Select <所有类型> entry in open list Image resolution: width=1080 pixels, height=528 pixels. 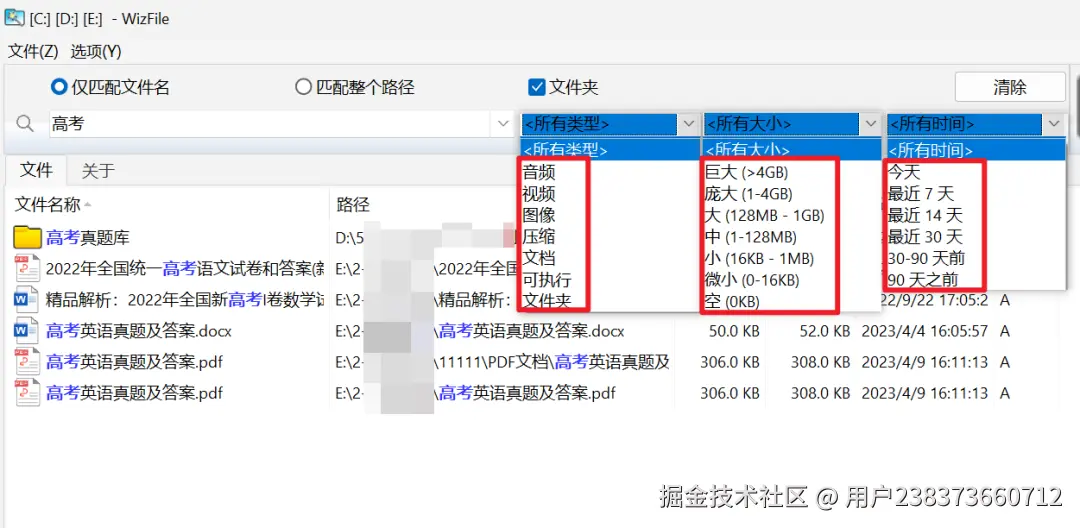click(610, 149)
